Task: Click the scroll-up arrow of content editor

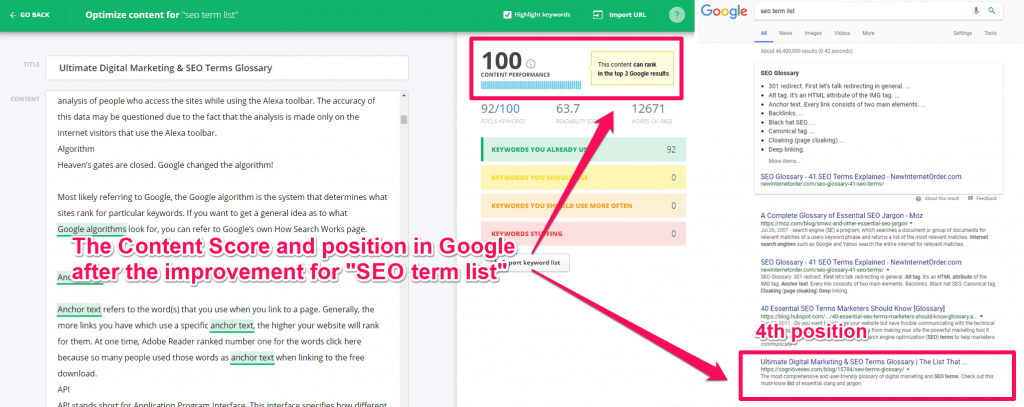Action: coord(404,96)
